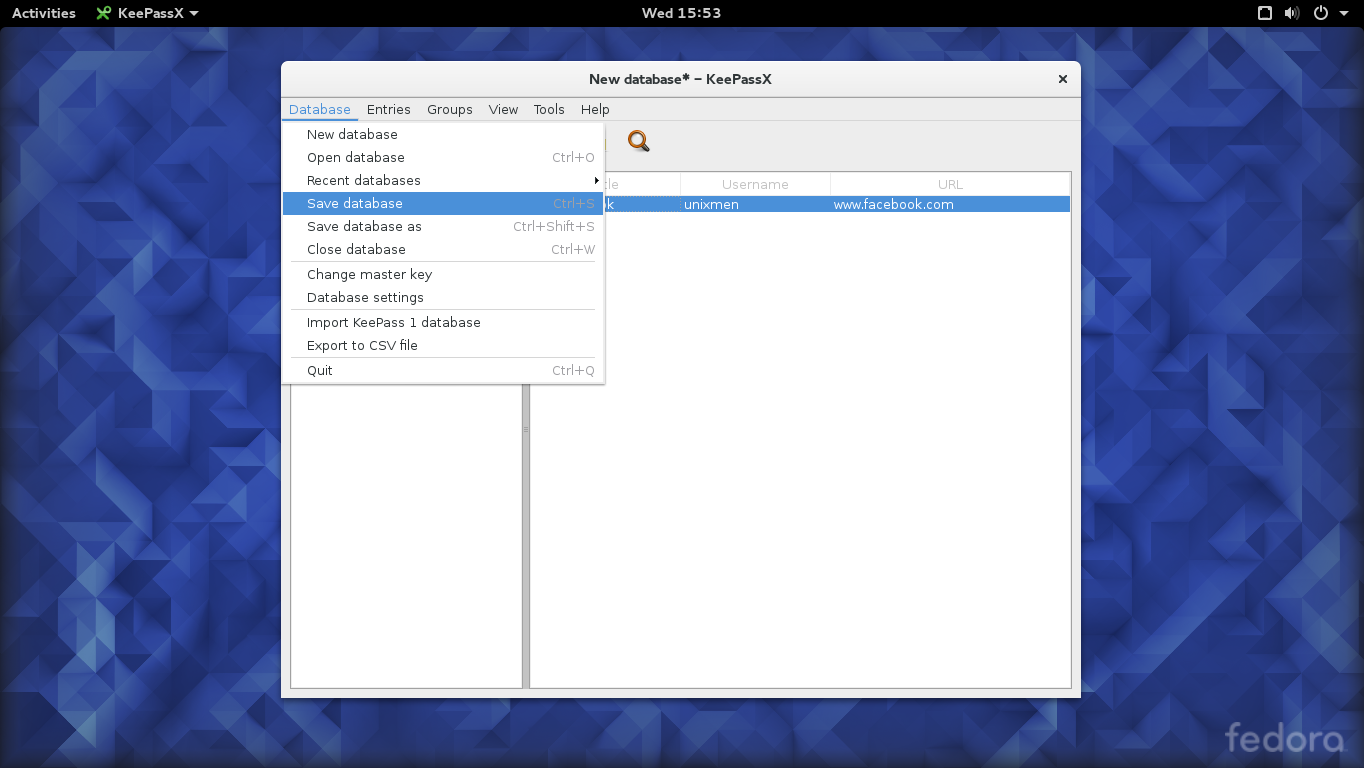Click the clock showing Wed 15:53
Viewport: 1364px width, 768px height.
681,13
